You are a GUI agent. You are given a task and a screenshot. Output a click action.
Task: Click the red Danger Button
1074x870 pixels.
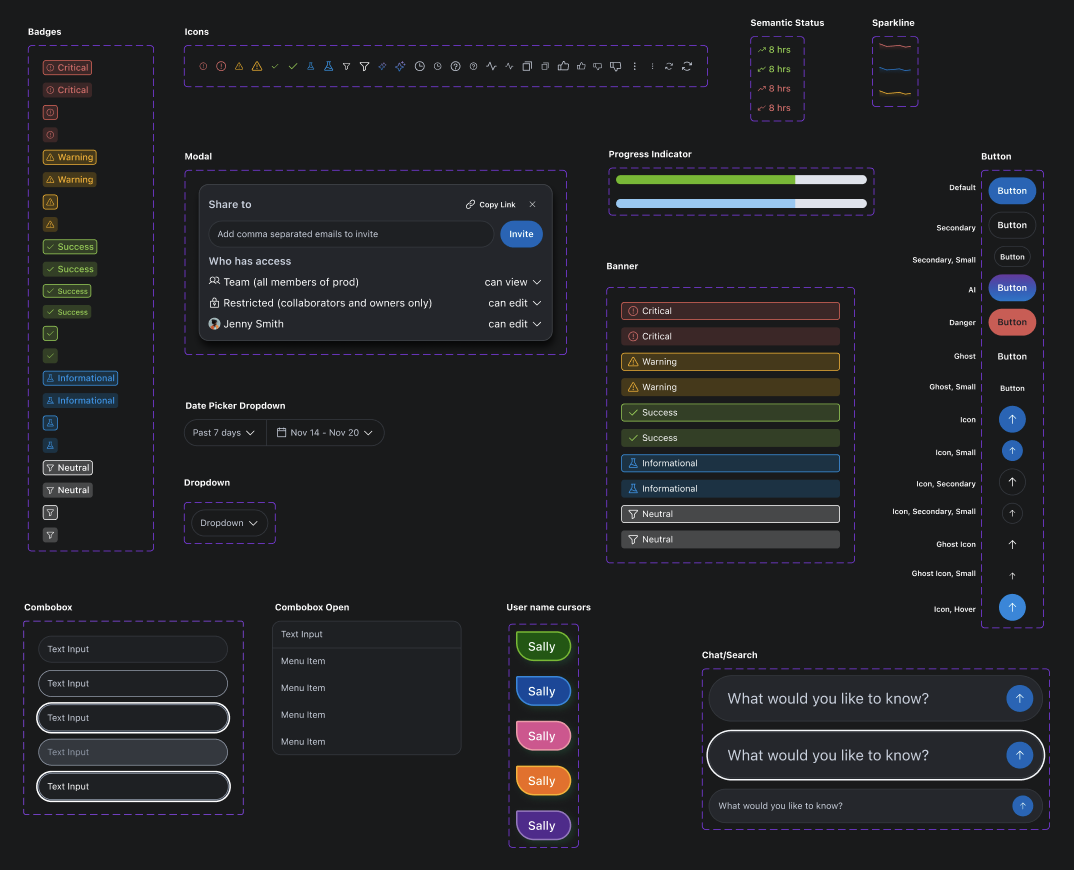point(1012,322)
